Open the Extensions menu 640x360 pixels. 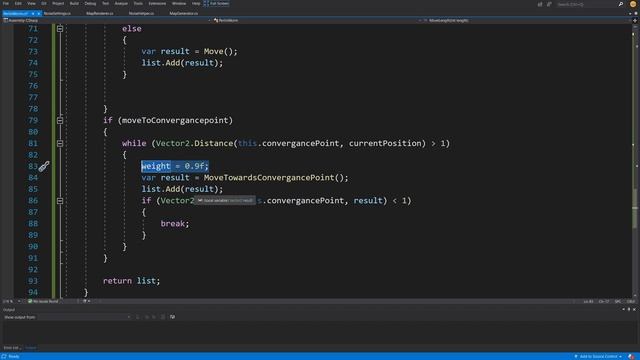pyautogui.click(x=157, y=4)
